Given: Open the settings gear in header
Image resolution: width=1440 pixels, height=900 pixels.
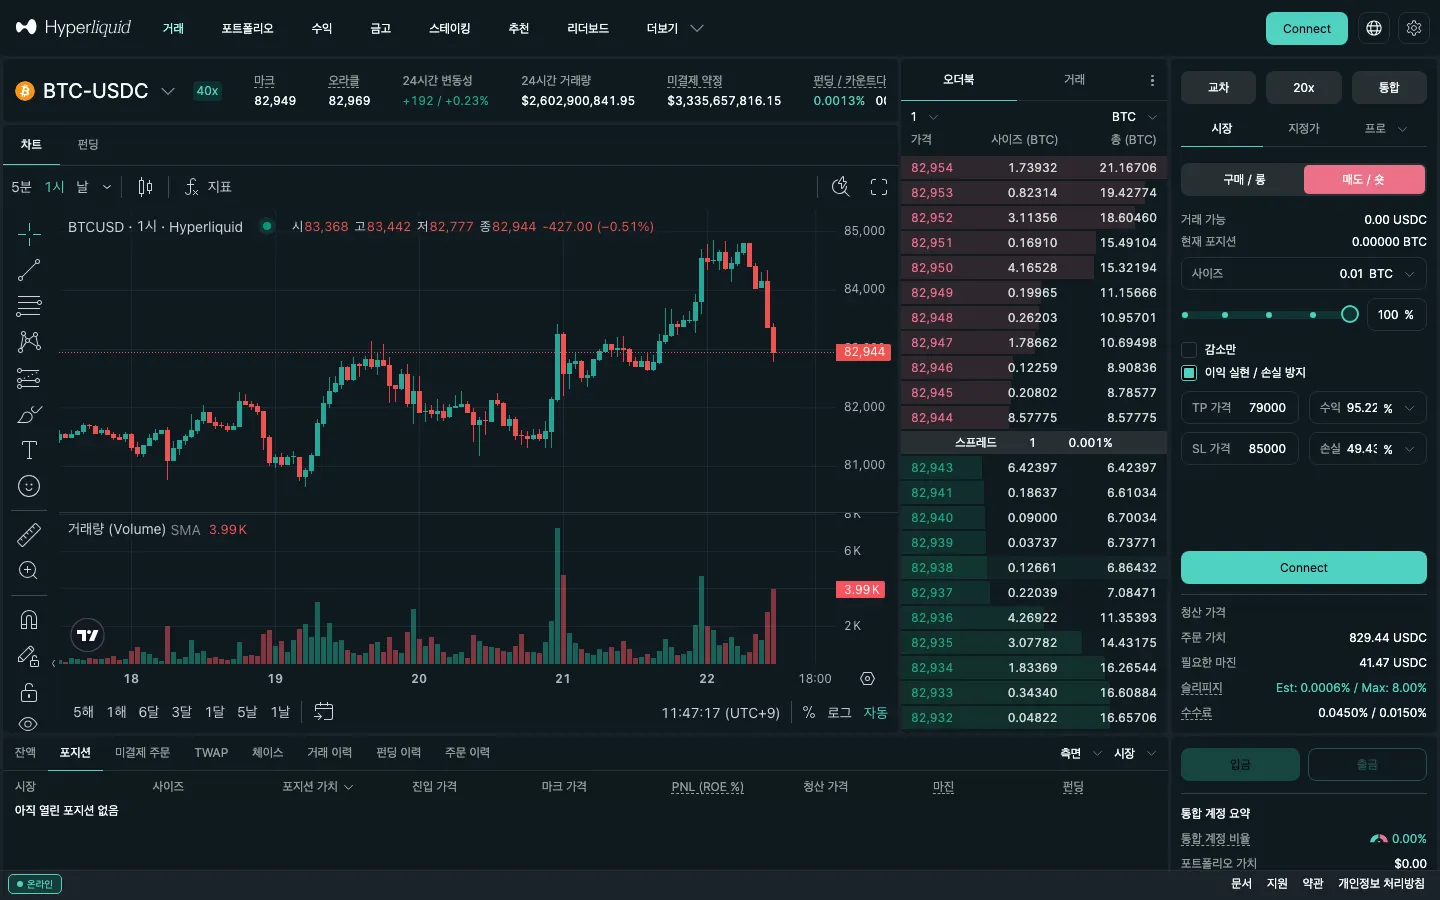Looking at the screenshot, I should pos(1414,28).
